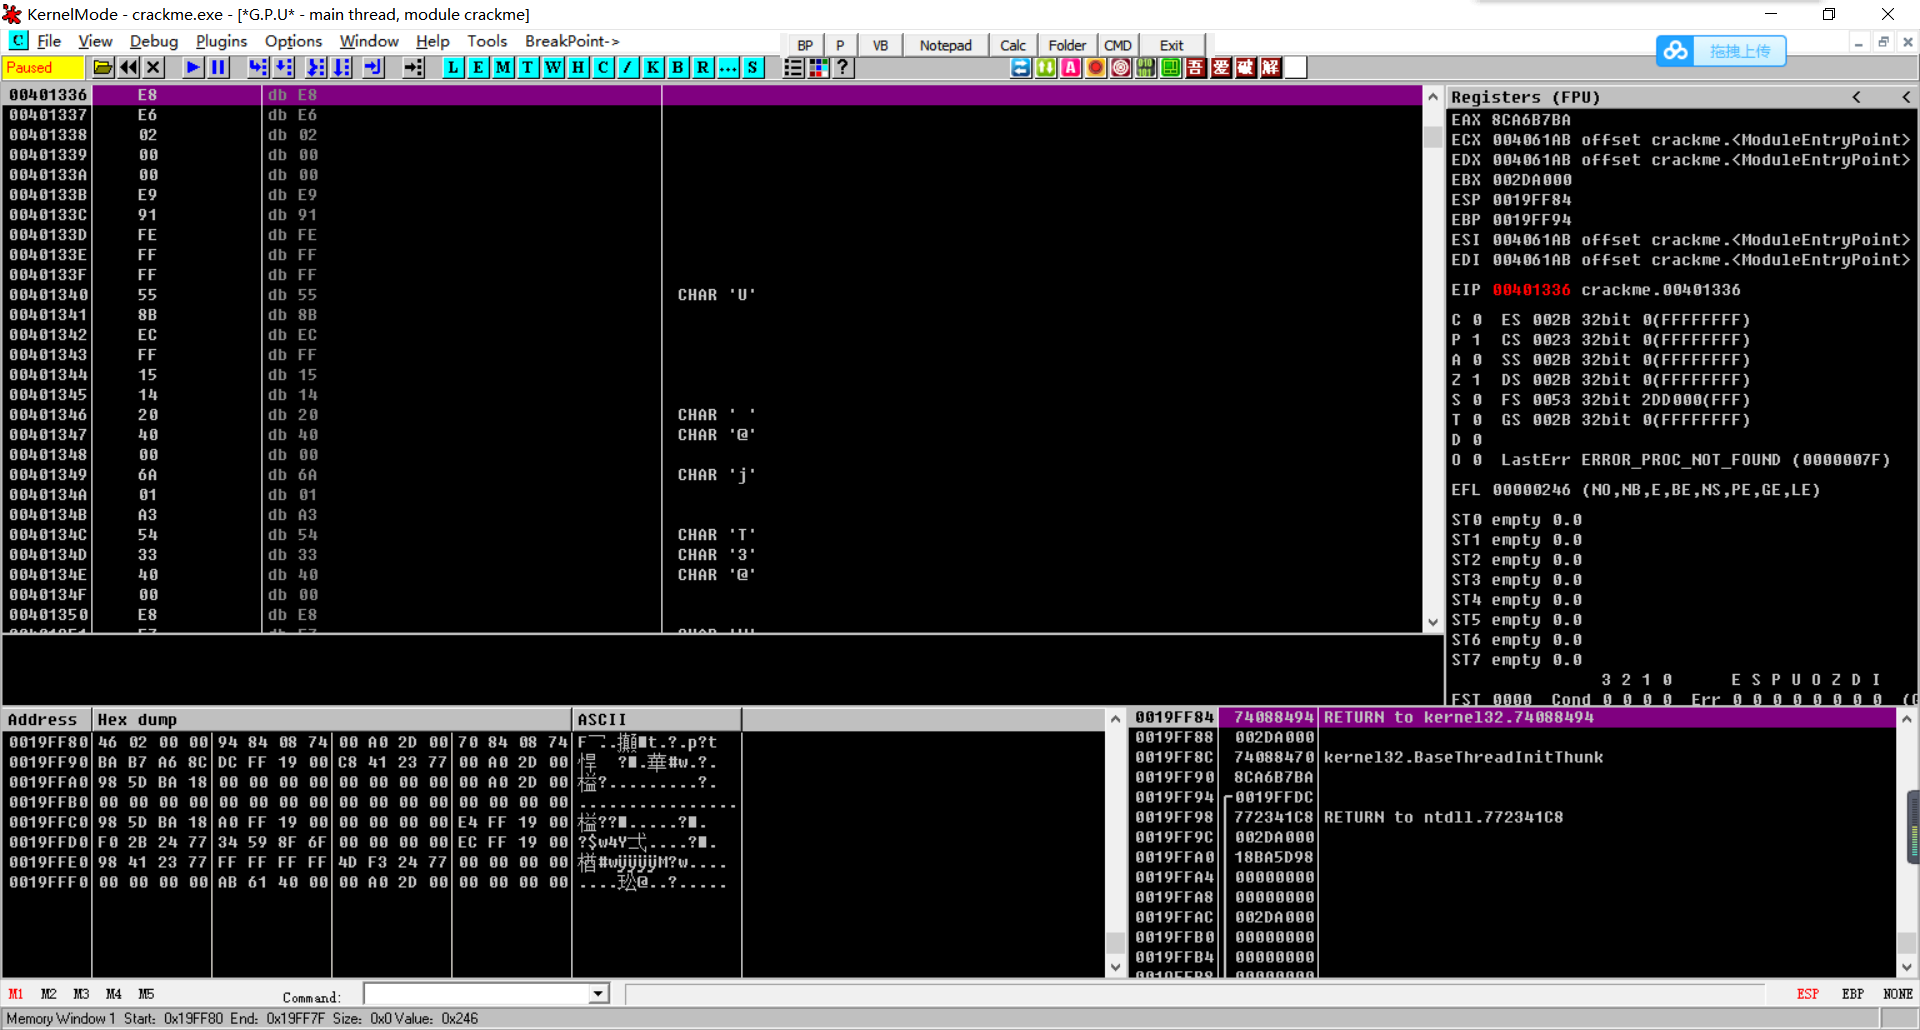Select EBP stack addressing mode
The height and width of the screenshot is (1030, 1920).
pyautogui.click(x=1852, y=994)
